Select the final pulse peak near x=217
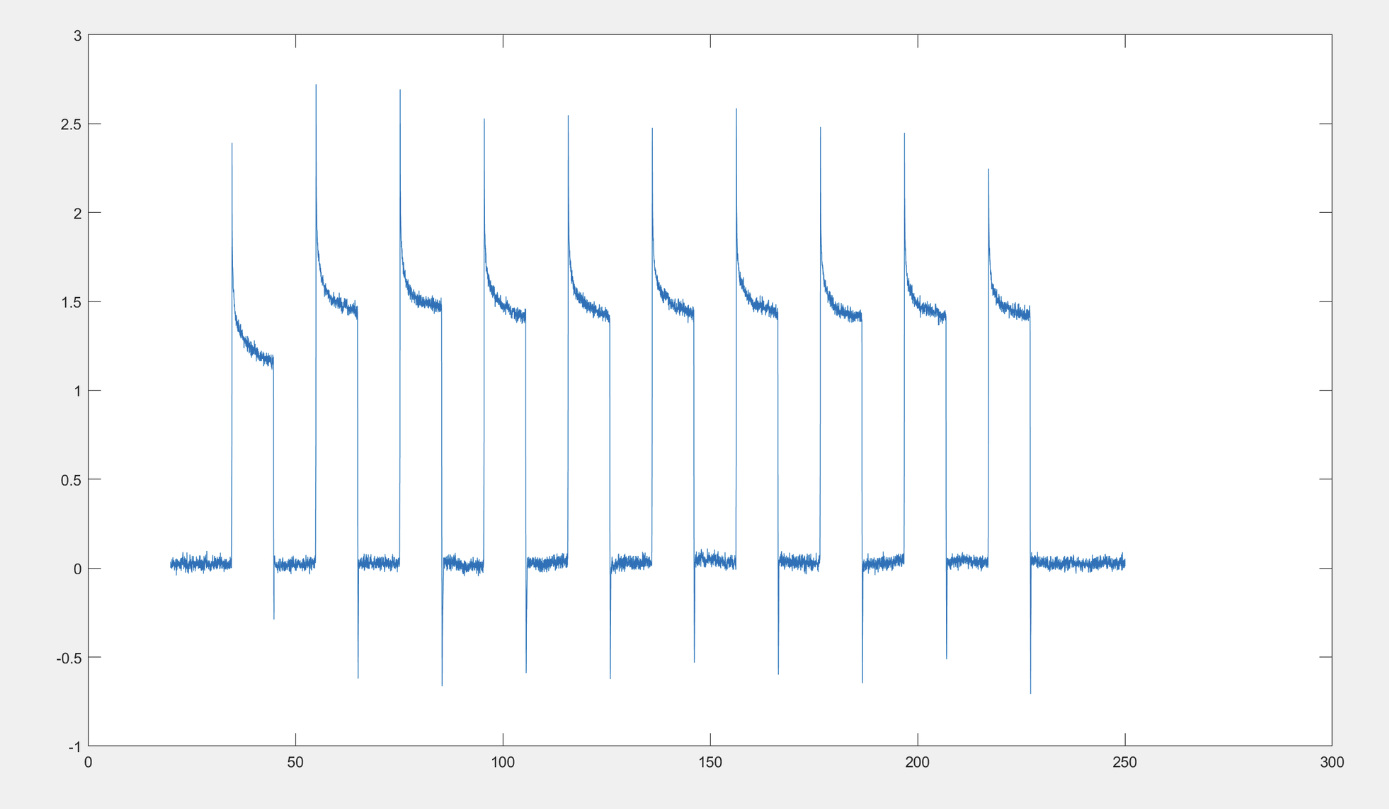The image size is (1389, 809). [988, 172]
